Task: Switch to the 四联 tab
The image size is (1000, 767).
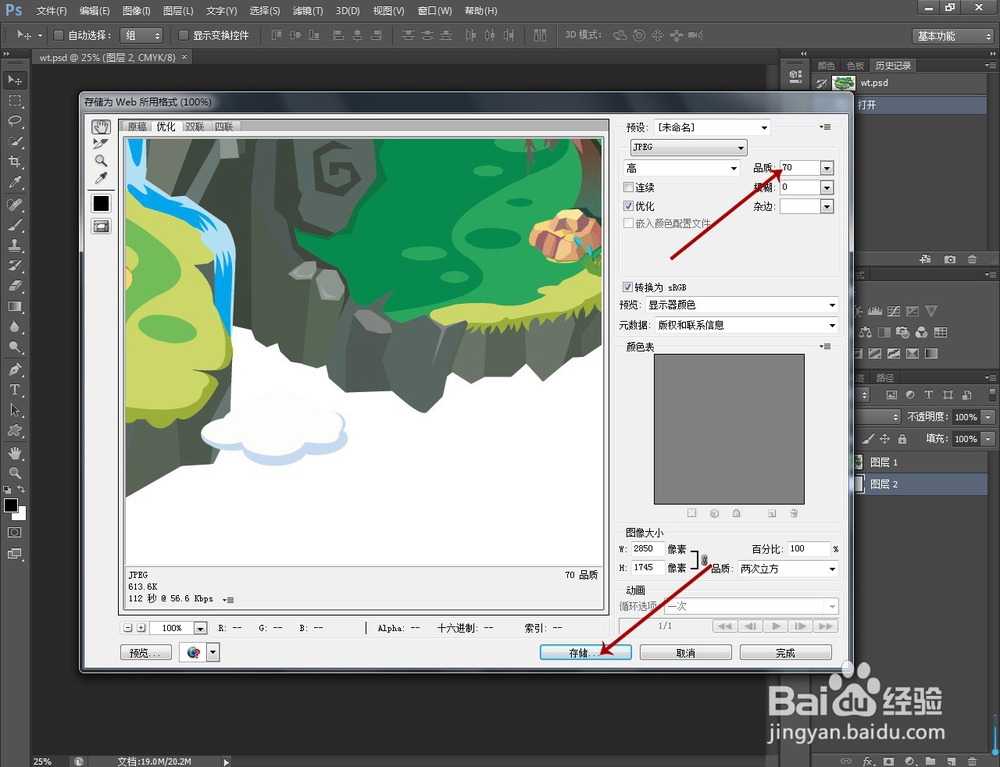Action: click(224, 126)
